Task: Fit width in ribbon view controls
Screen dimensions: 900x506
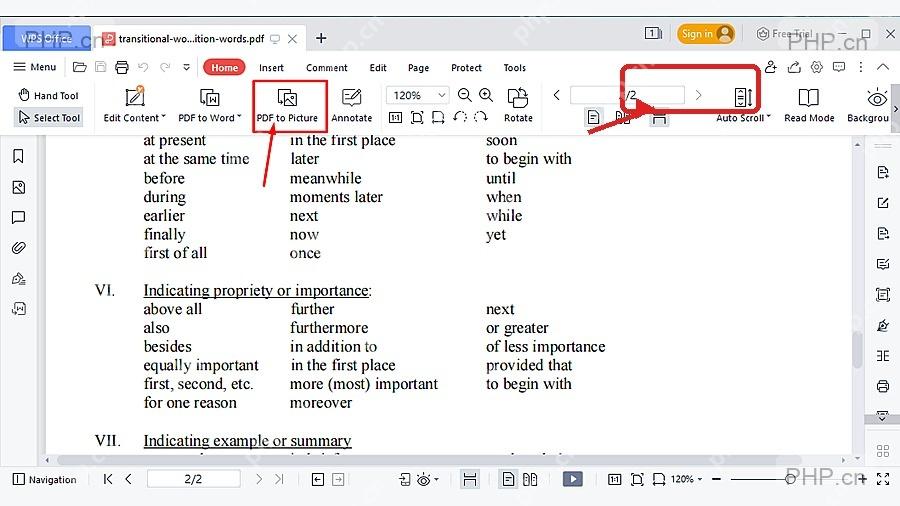Action: tap(438, 118)
